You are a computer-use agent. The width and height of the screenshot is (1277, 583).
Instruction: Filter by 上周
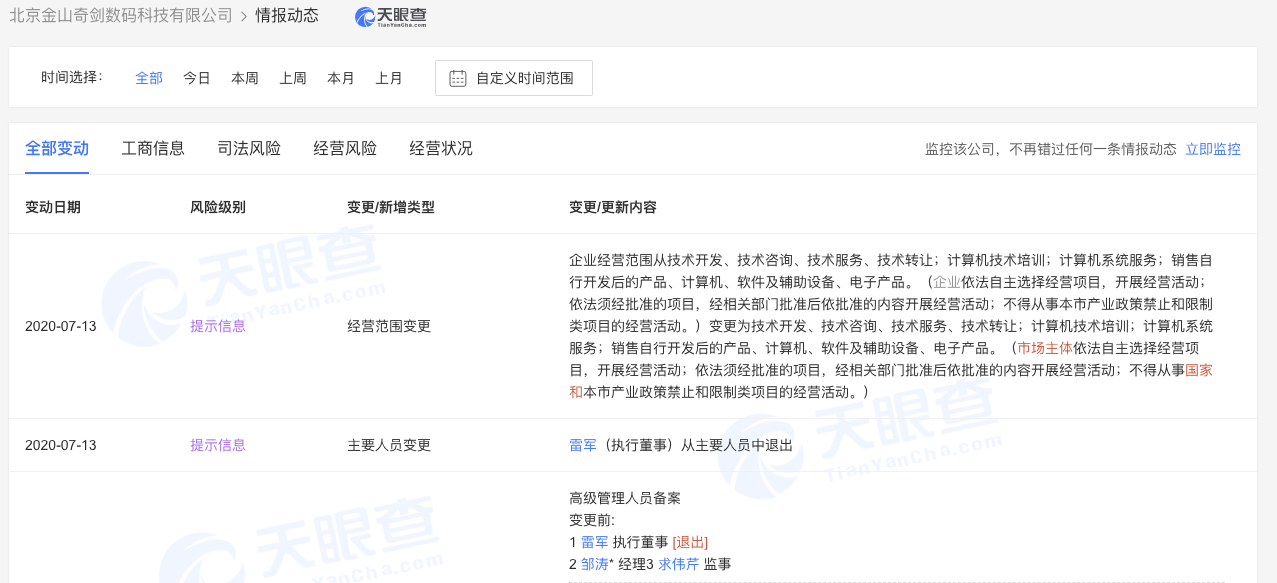pos(293,78)
